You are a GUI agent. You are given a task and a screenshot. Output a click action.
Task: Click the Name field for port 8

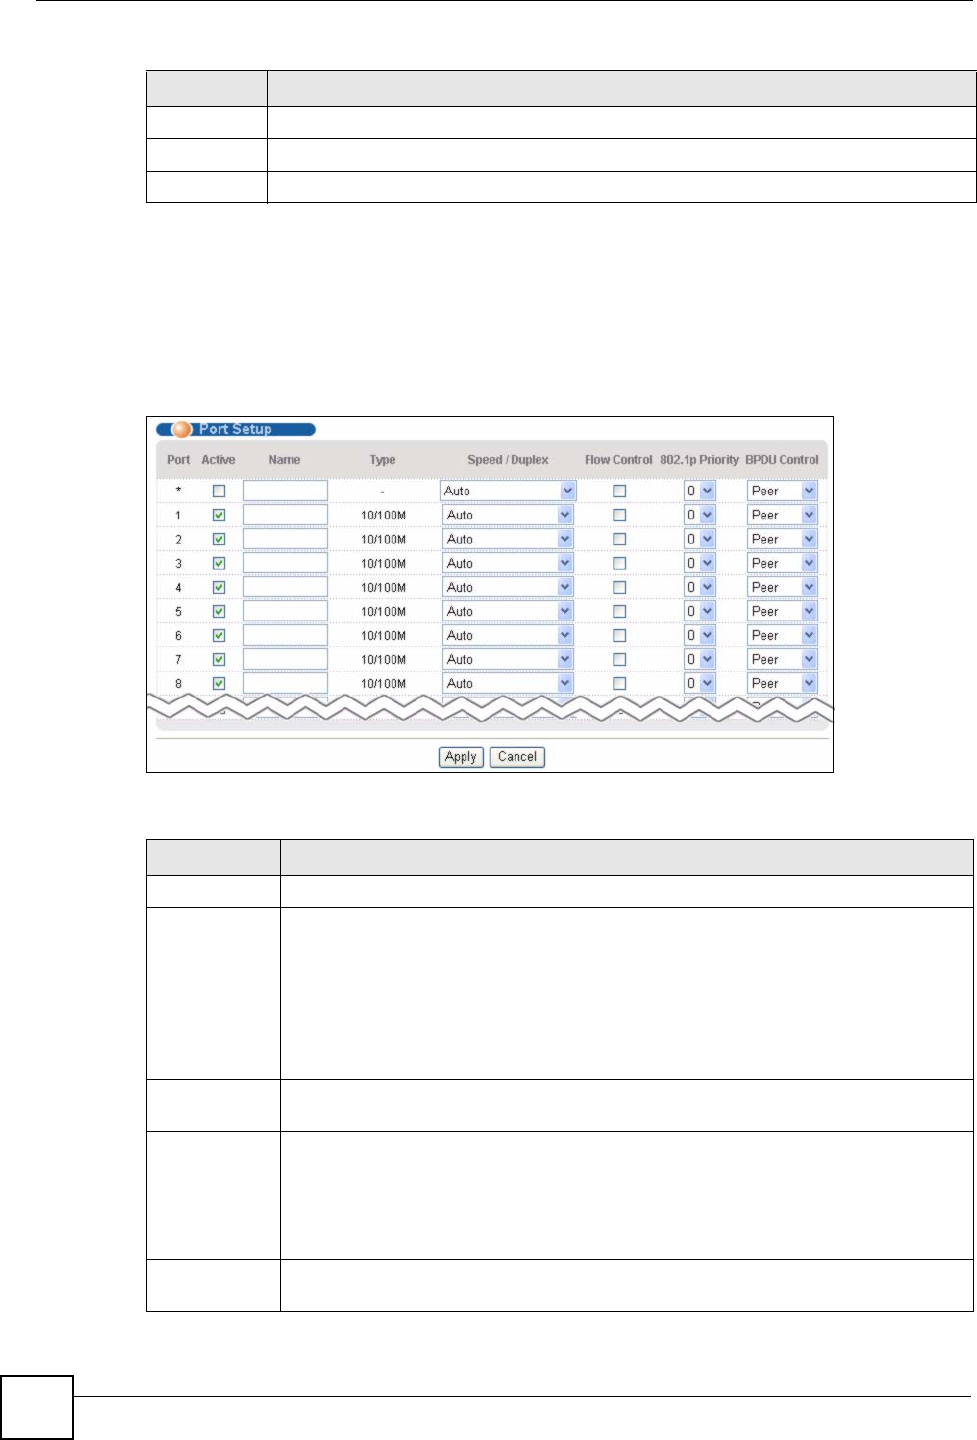point(285,683)
